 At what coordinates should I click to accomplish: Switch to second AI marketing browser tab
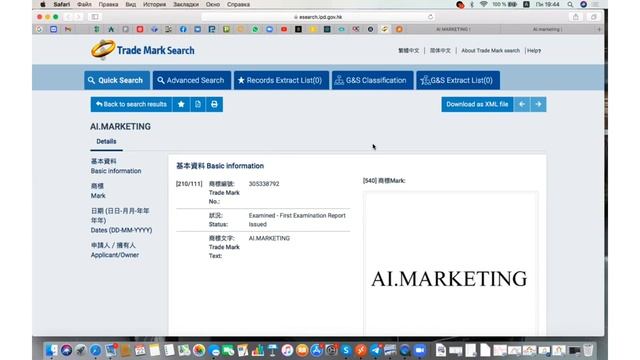[x=548, y=29]
